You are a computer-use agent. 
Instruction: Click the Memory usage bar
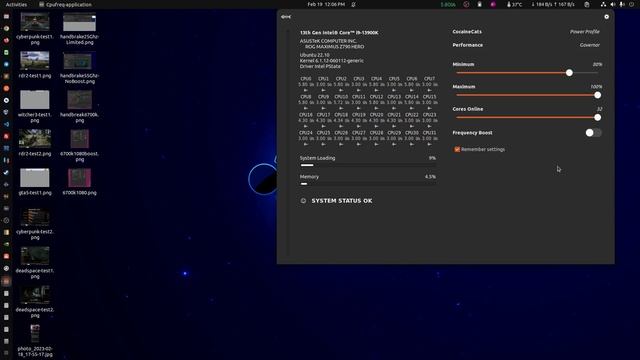tap(368, 184)
